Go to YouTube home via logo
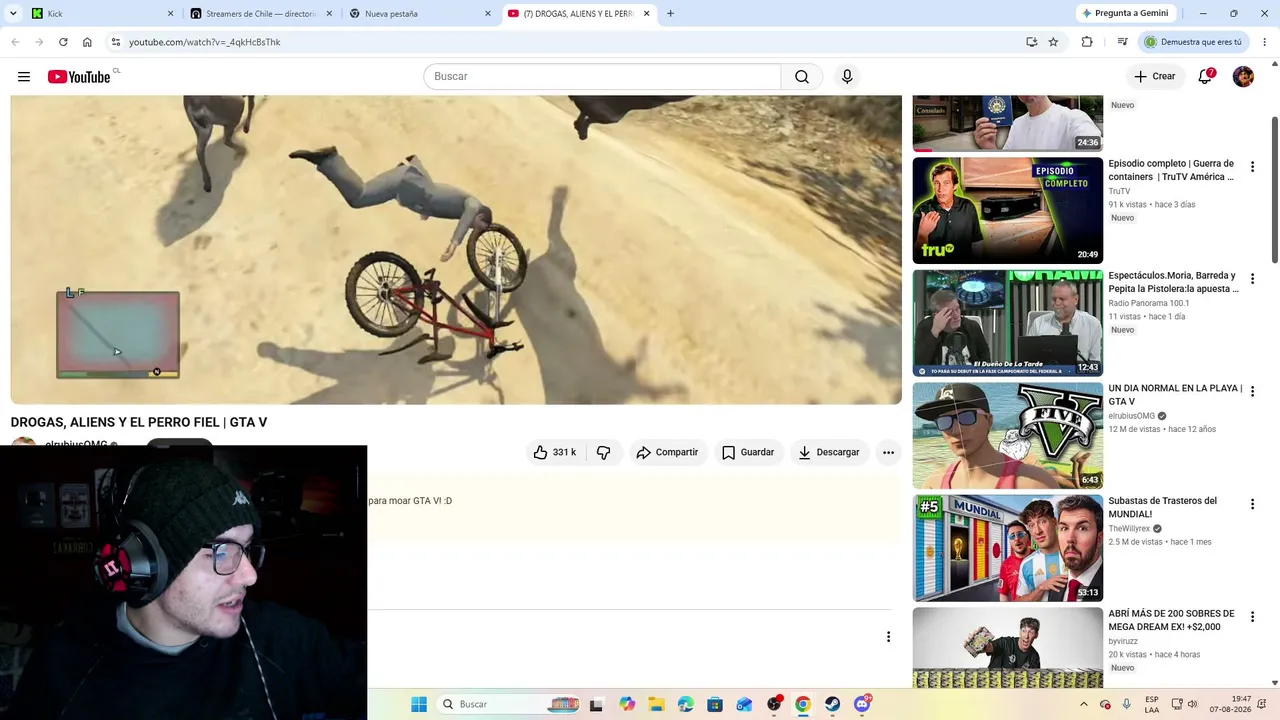Screen dimensions: 1280x720 [79, 77]
